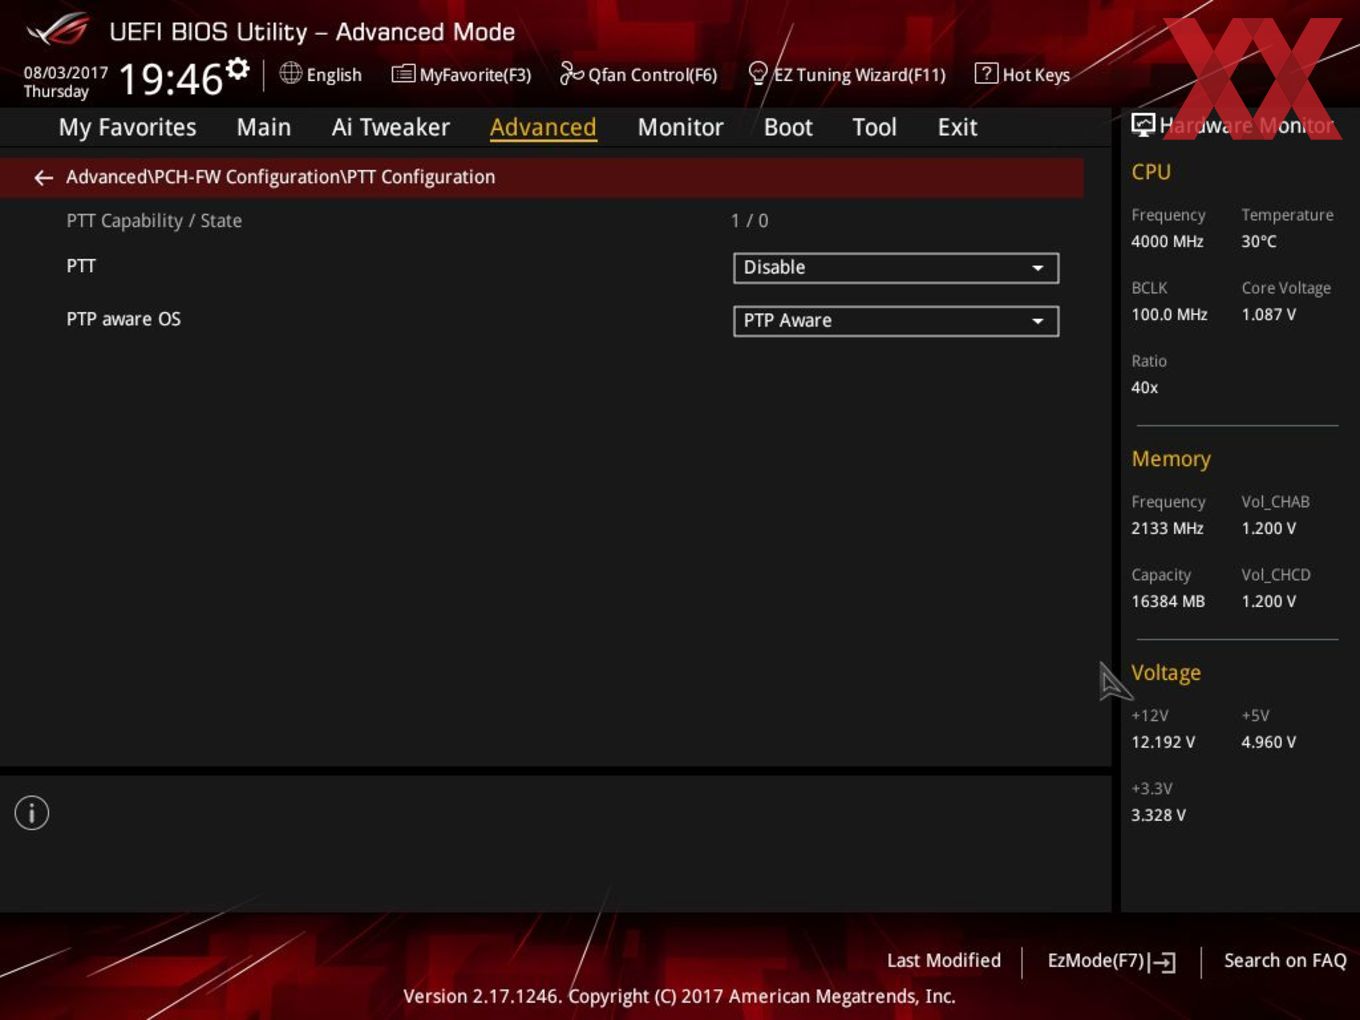
Task: Click the EZ Tuning Wizard bulb icon
Action: (x=758, y=74)
